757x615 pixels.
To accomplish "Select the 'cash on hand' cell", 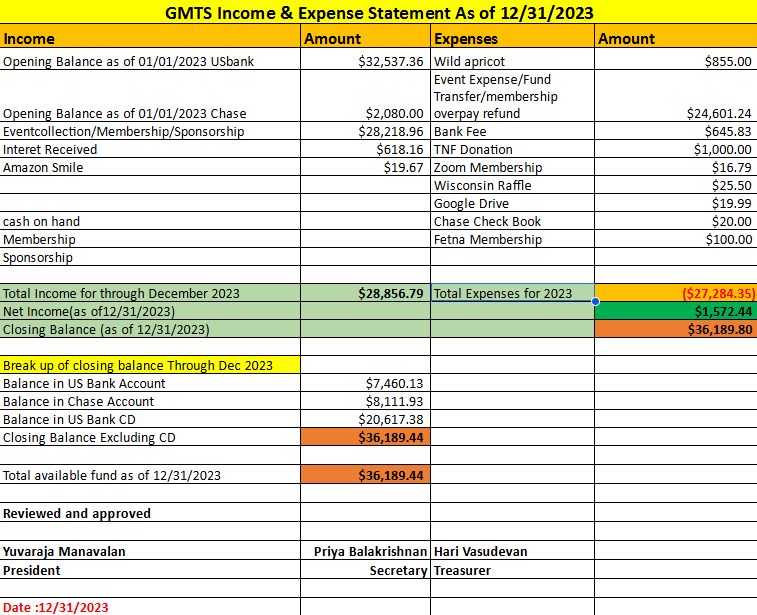I will (x=150, y=221).
